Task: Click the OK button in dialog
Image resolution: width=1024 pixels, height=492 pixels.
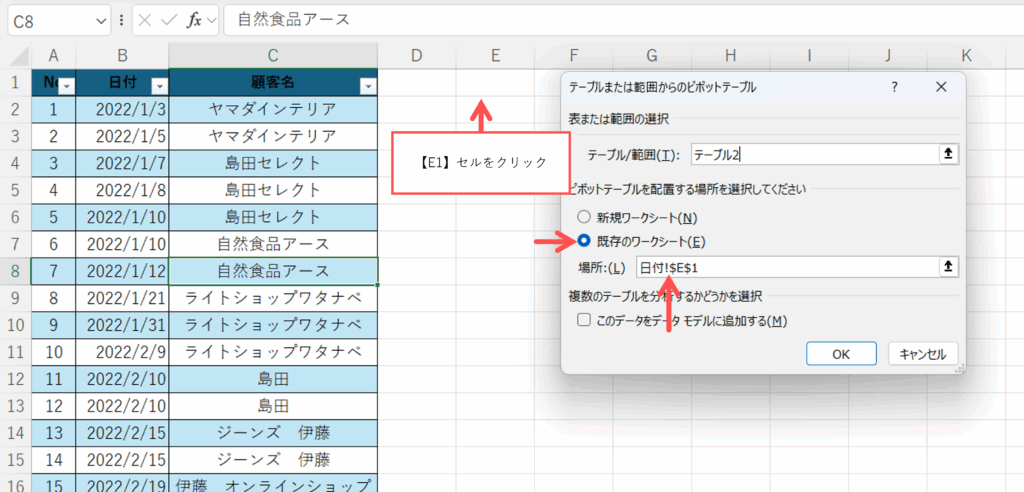Action: 841,353
